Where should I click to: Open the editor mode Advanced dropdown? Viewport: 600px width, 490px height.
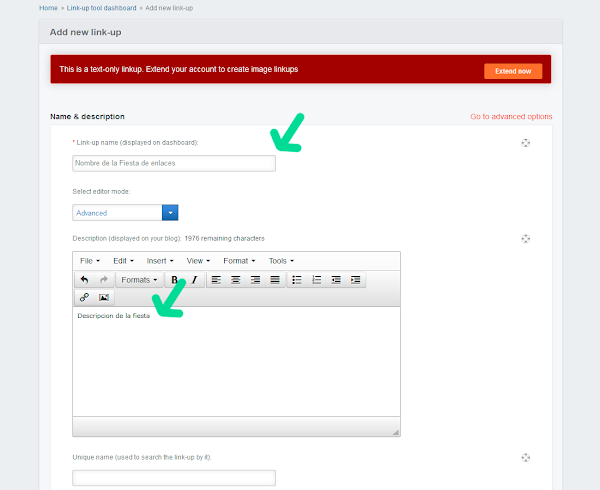click(125, 213)
